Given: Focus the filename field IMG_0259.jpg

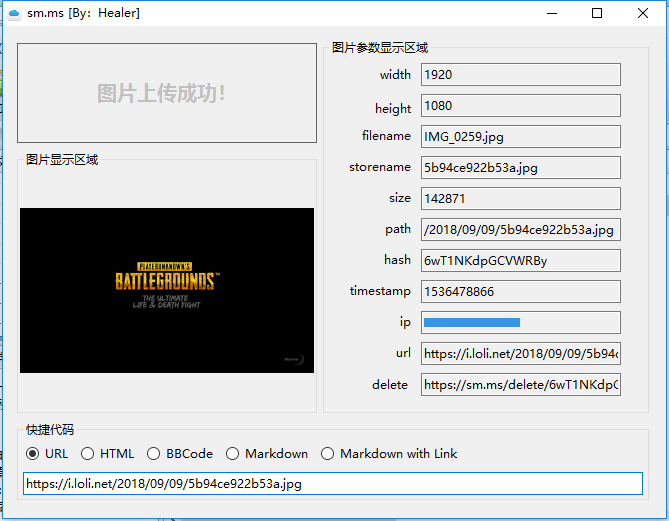Looking at the screenshot, I should (x=521, y=137).
